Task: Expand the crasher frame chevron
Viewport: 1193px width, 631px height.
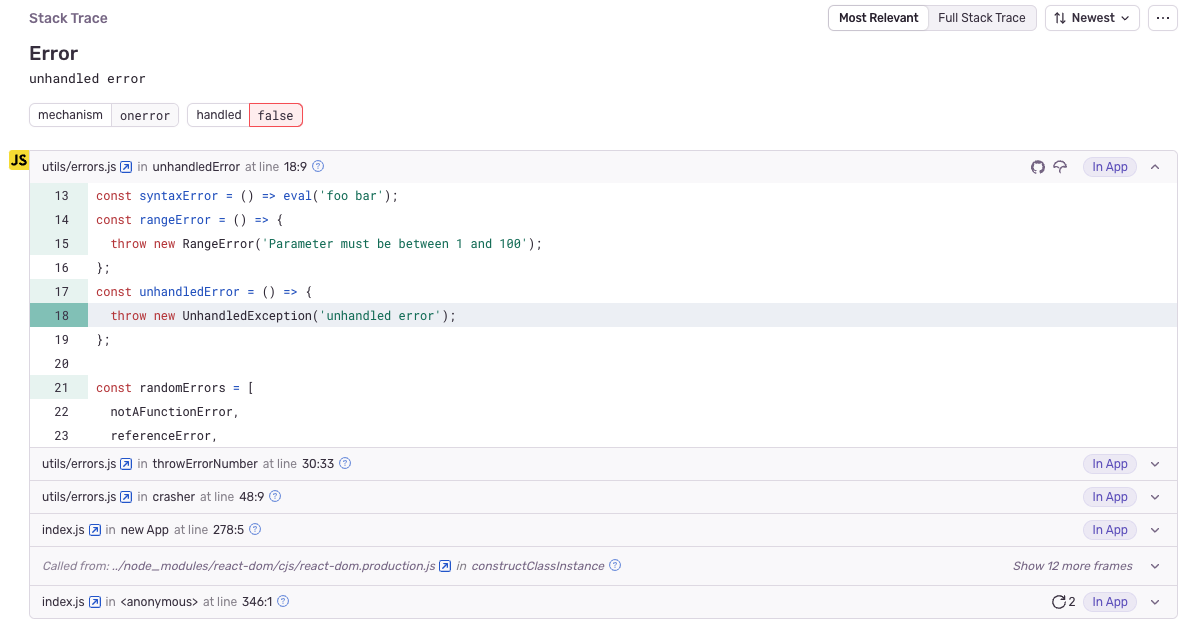Action: 1155,496
